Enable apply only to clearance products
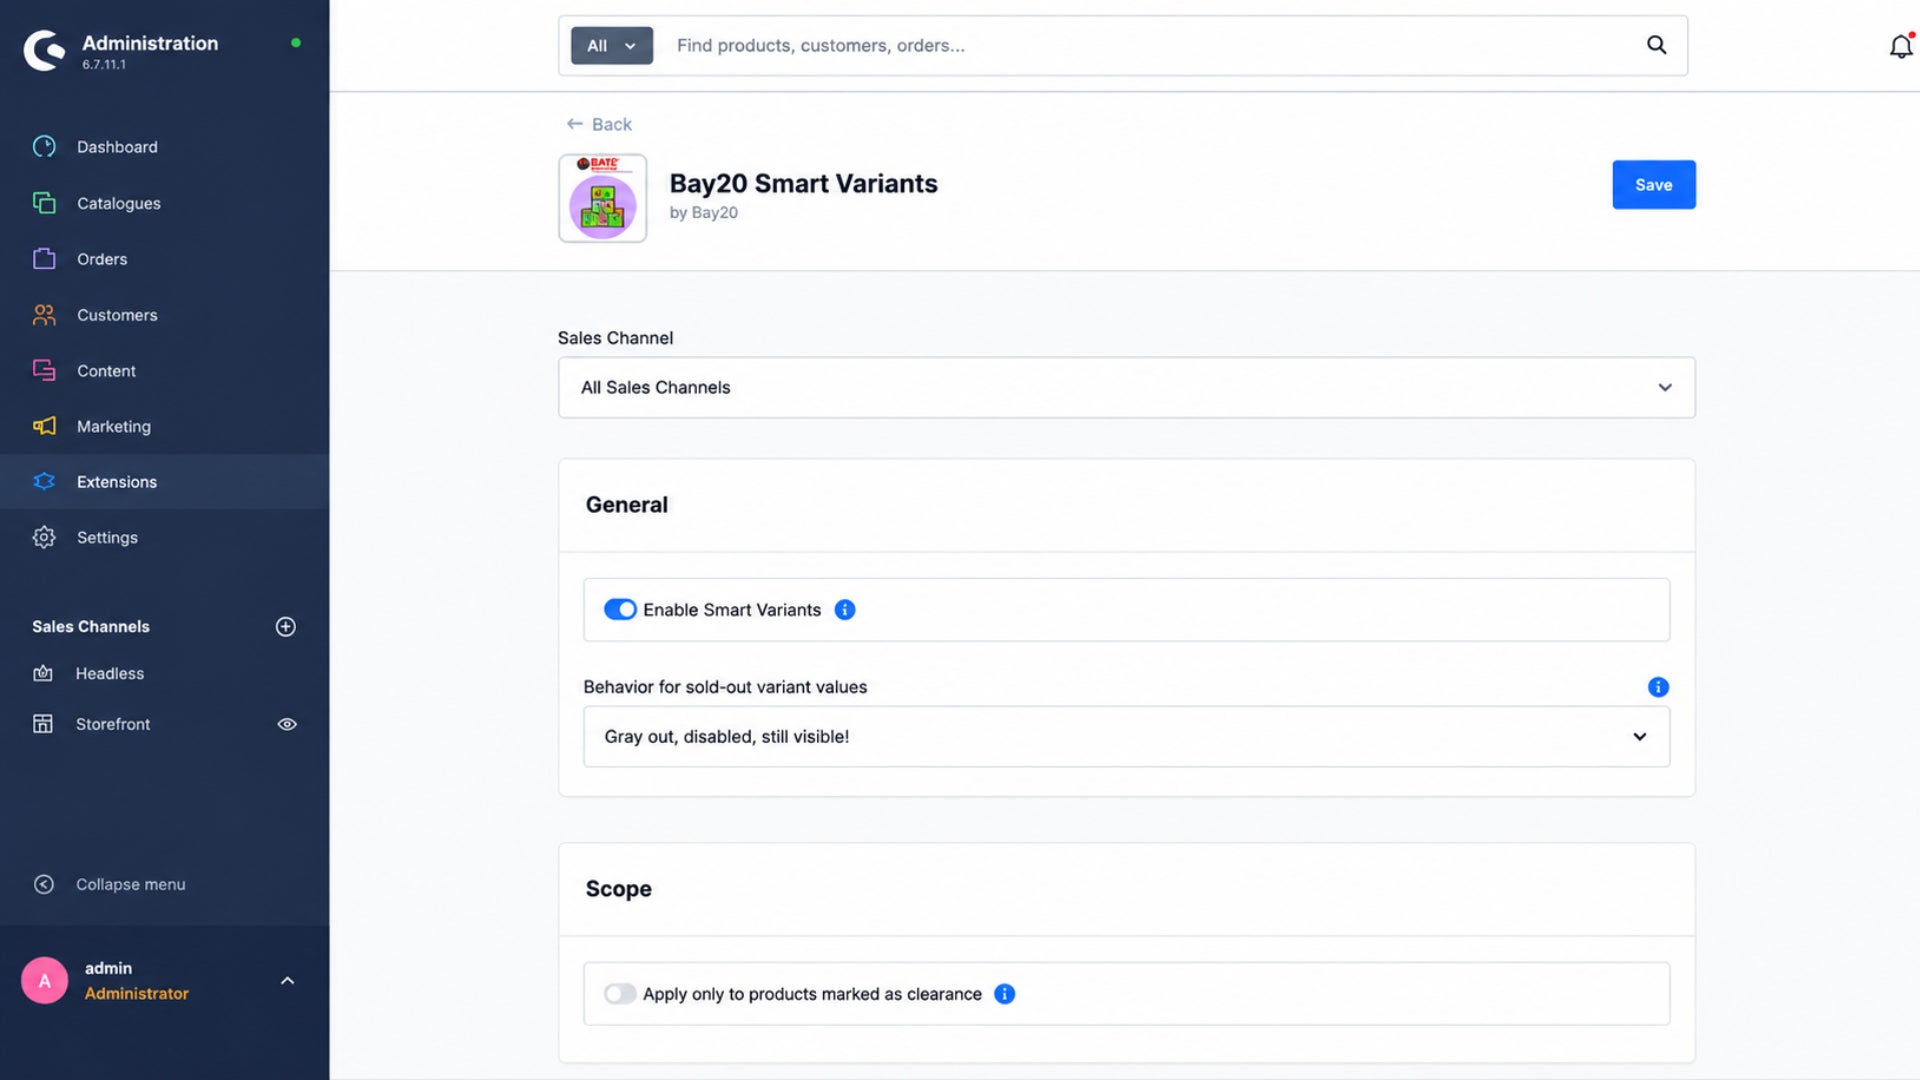The height and width of the screenshot is (1080, 1920). click(620, 994)
